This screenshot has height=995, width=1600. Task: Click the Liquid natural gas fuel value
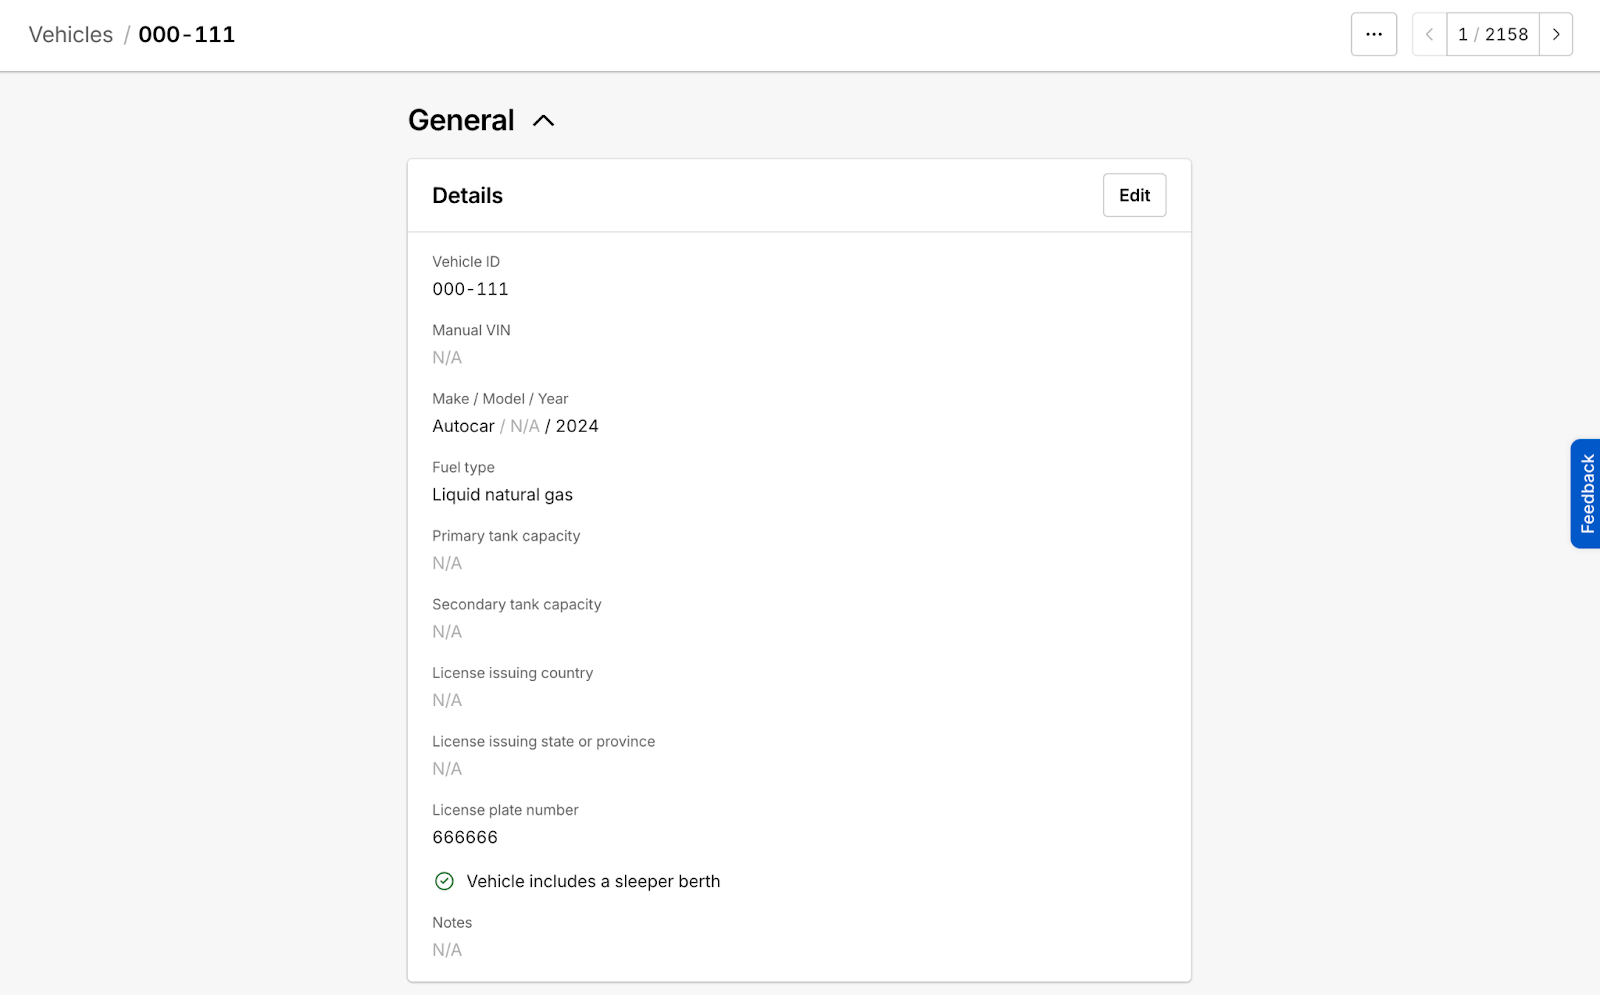click(502, 495)
